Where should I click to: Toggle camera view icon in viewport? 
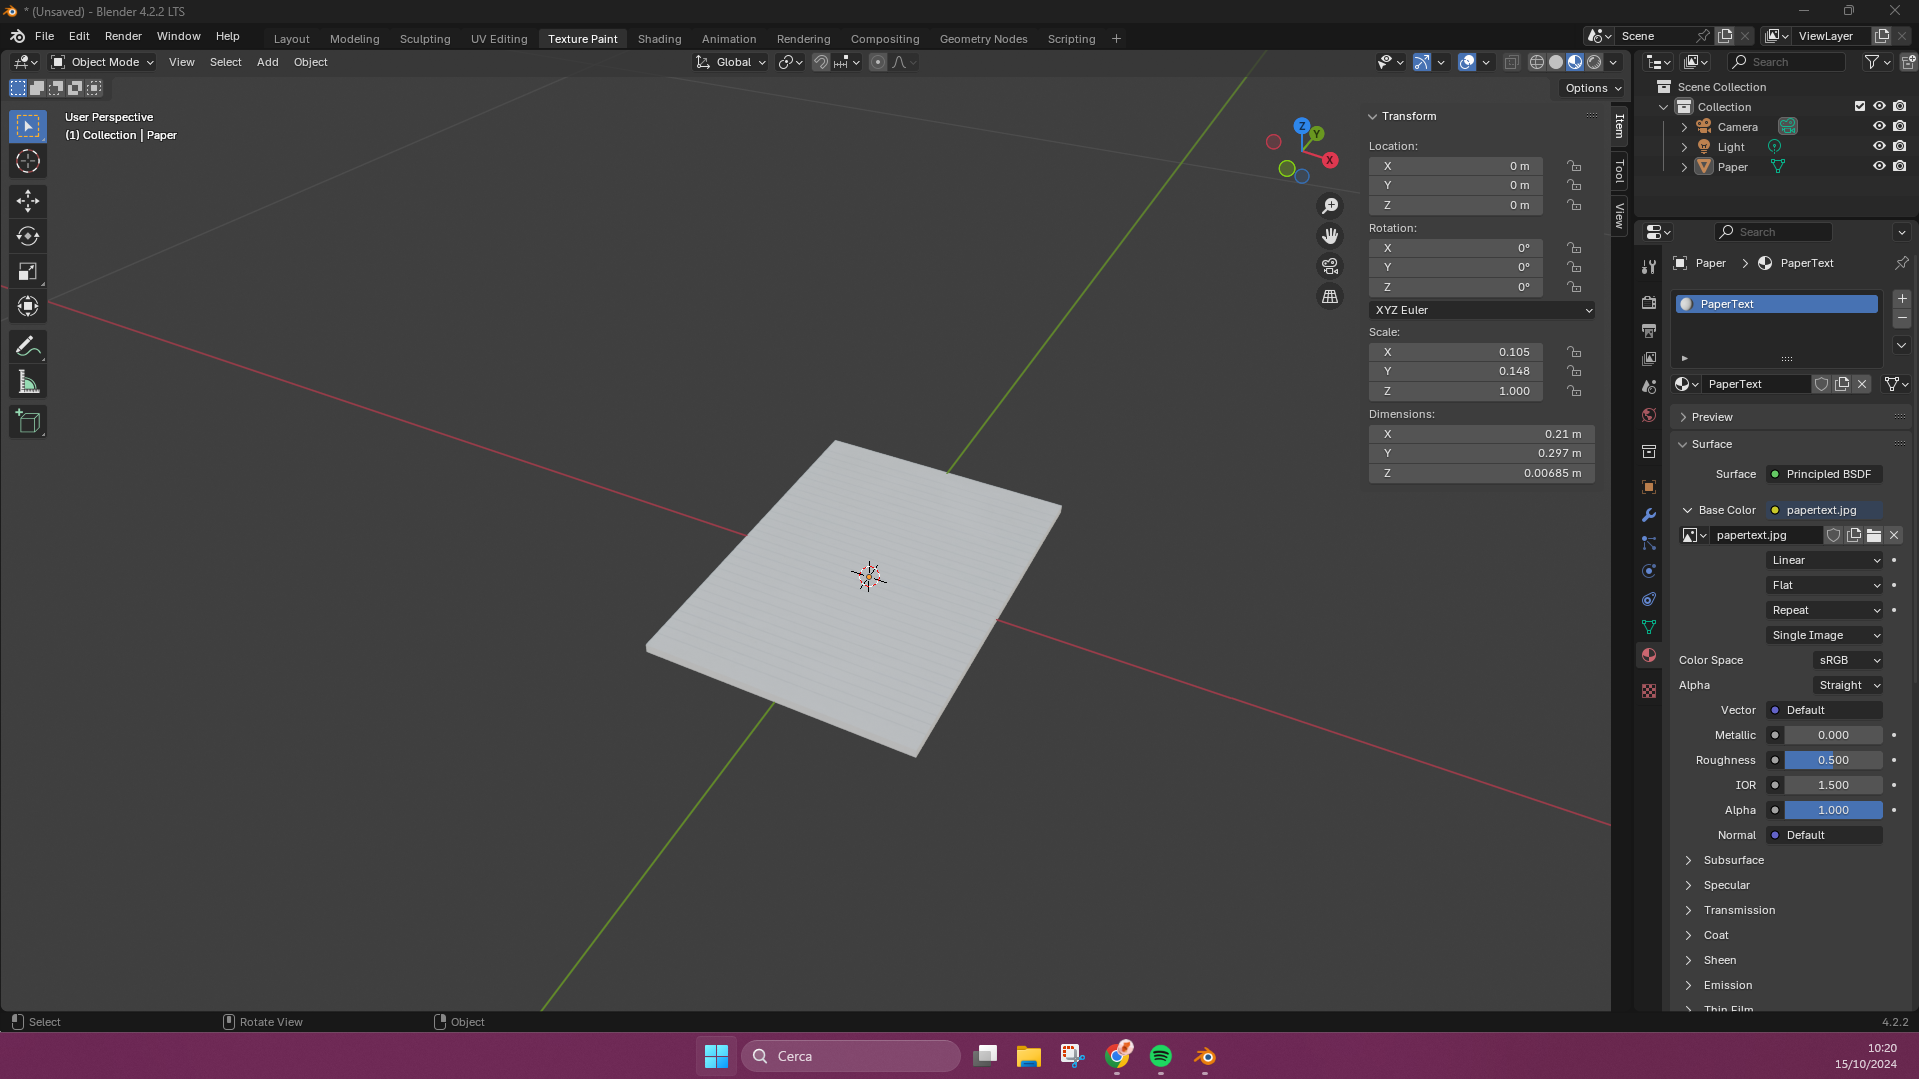coord(1330,266)
